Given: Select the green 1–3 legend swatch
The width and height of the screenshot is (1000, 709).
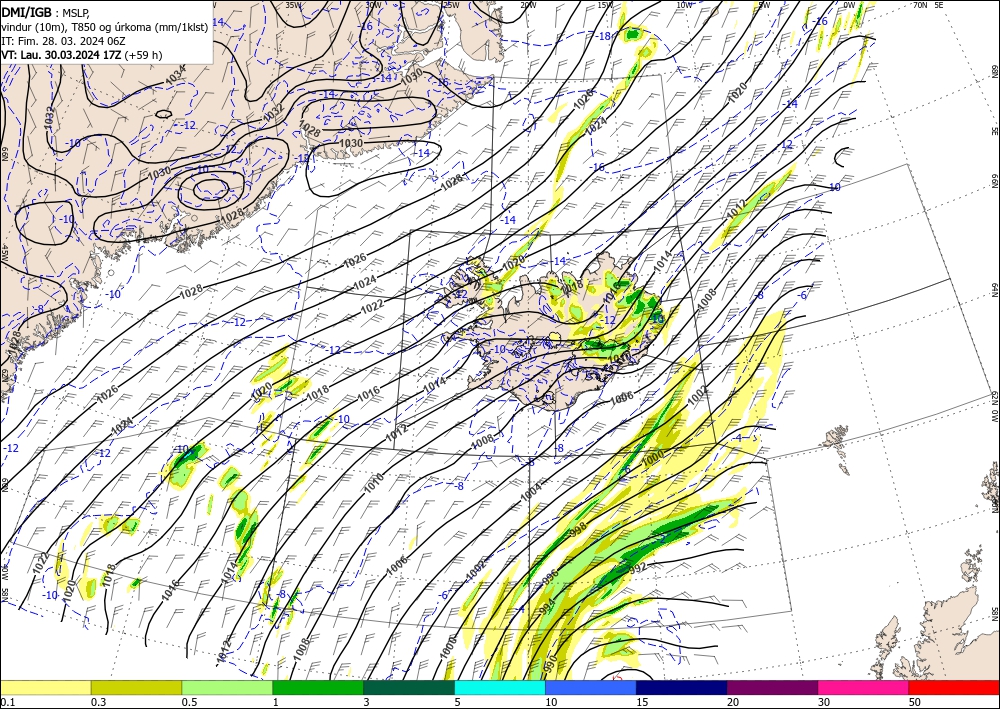Looking at the screenshot, I should click(318, 687).
